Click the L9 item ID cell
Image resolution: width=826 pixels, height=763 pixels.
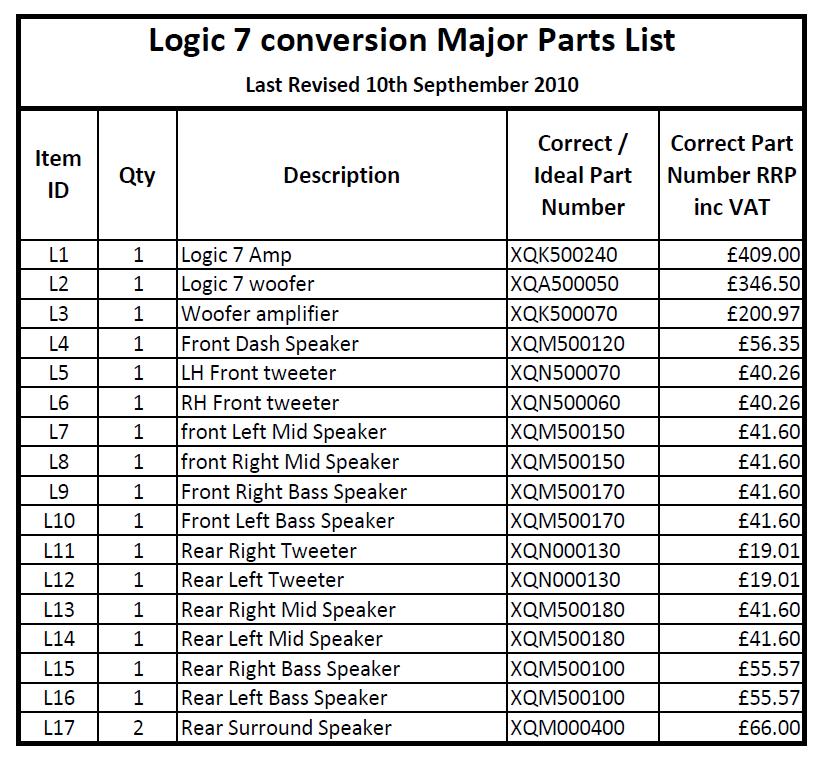click(58, 492)
